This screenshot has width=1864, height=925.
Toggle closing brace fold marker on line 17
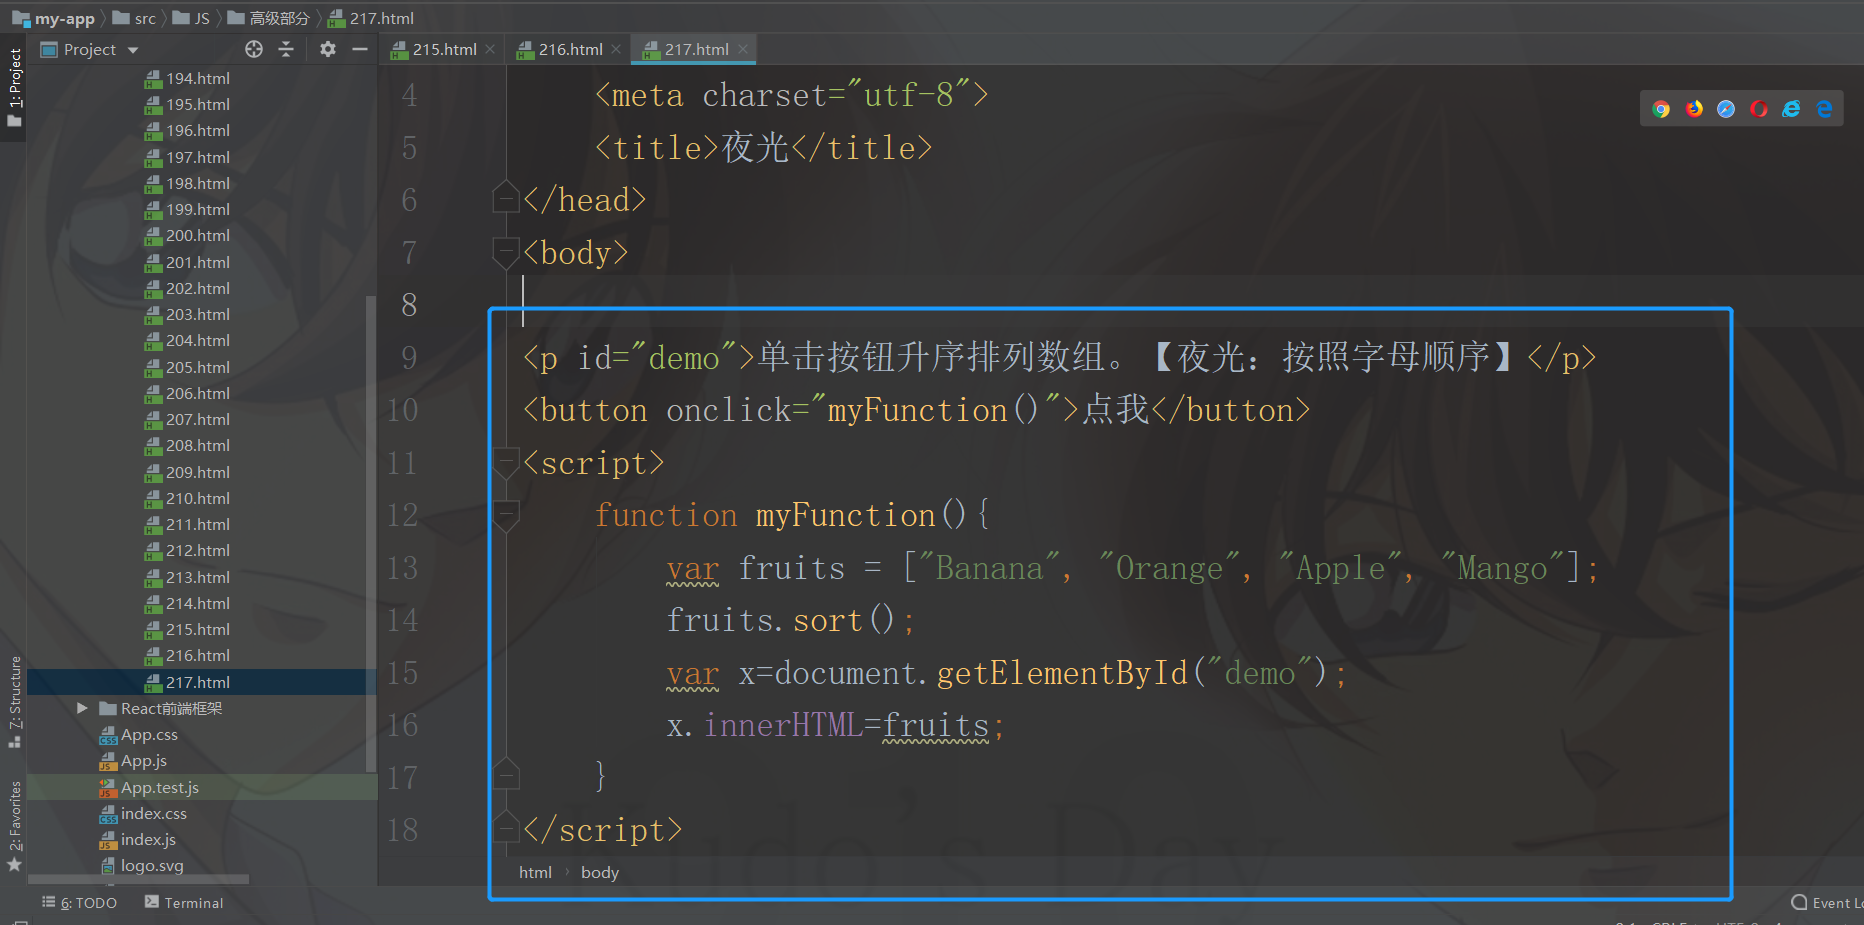506,774
